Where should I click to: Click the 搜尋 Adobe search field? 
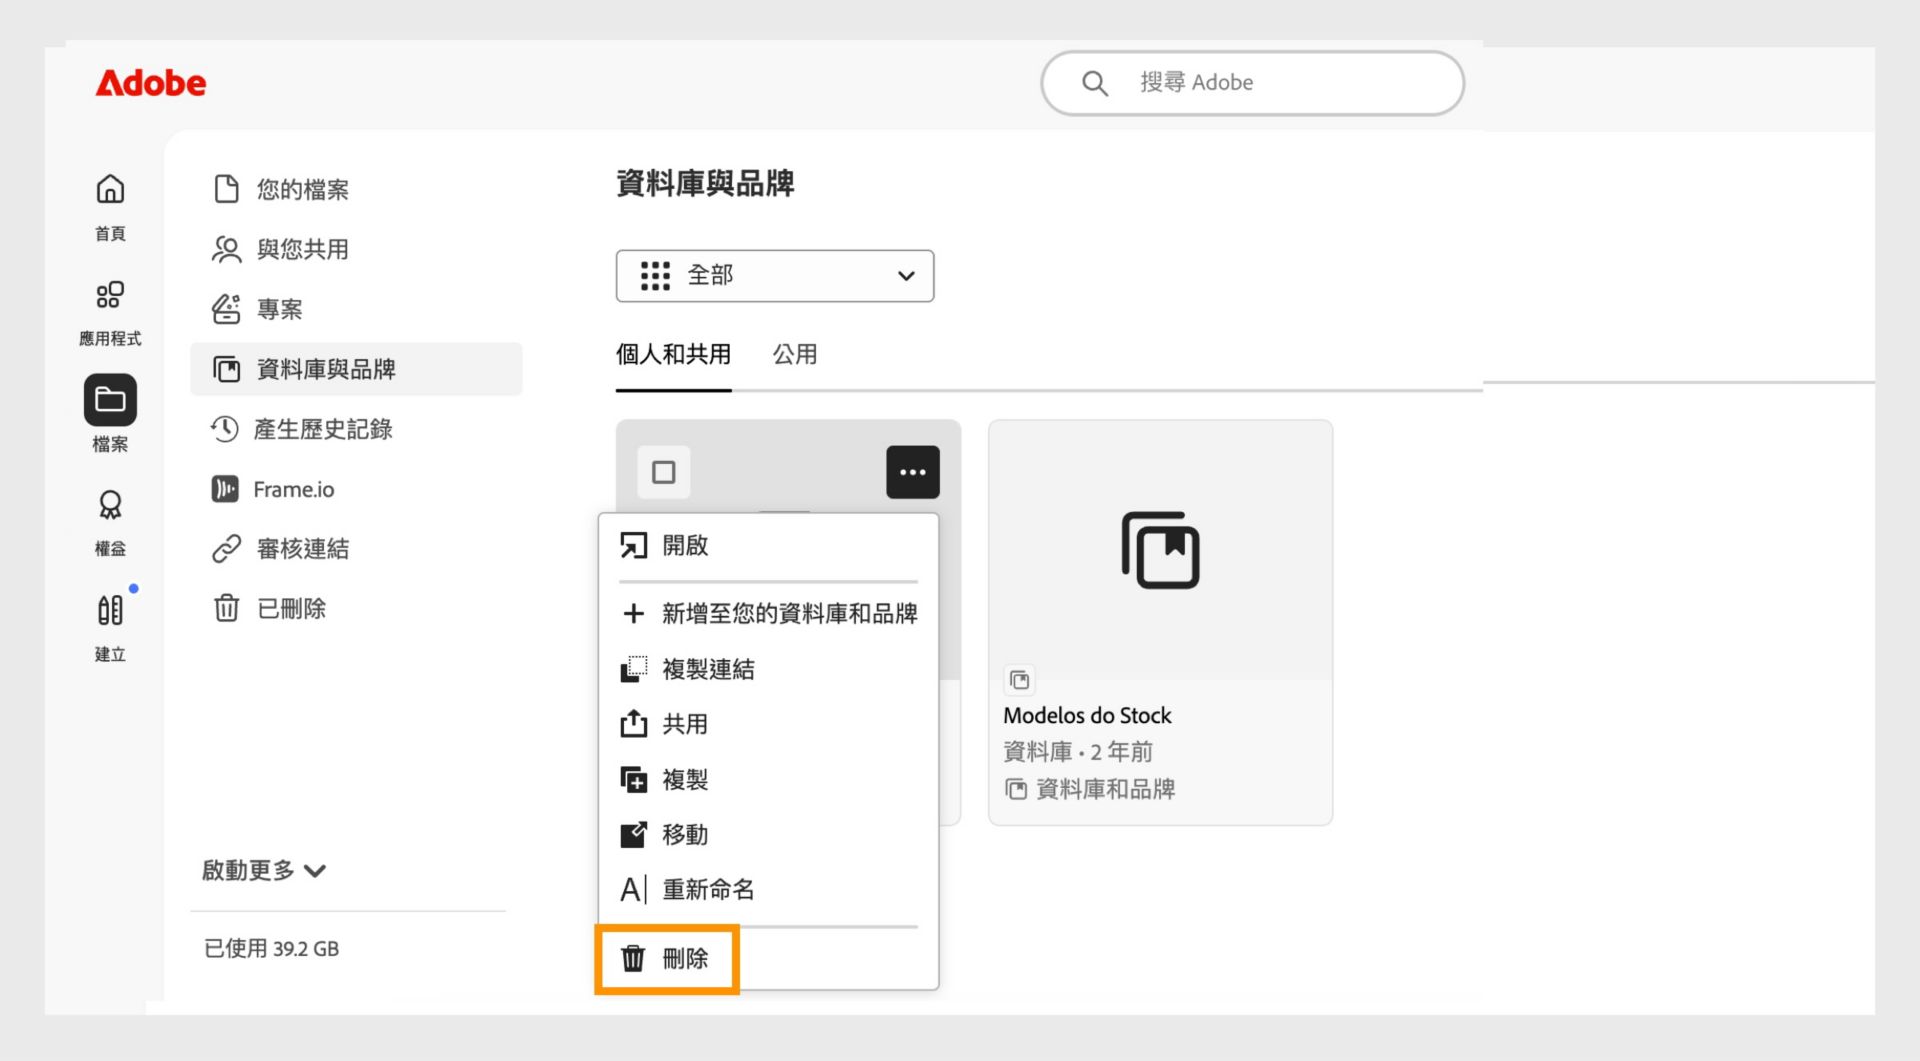coord(1253,83)
